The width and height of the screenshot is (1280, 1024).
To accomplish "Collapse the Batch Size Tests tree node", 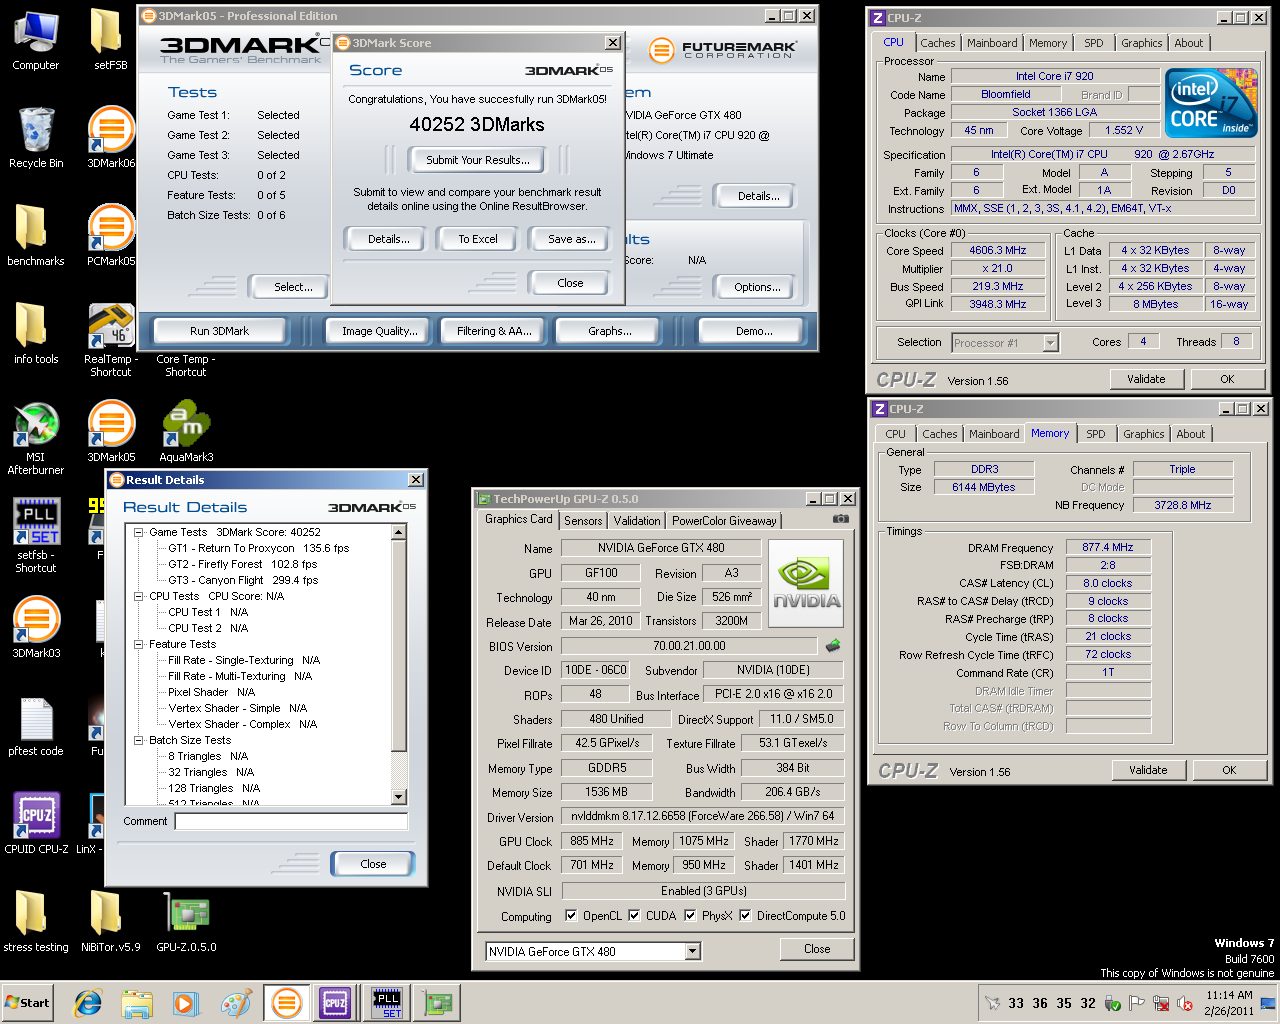I will (x=139, y=740).
